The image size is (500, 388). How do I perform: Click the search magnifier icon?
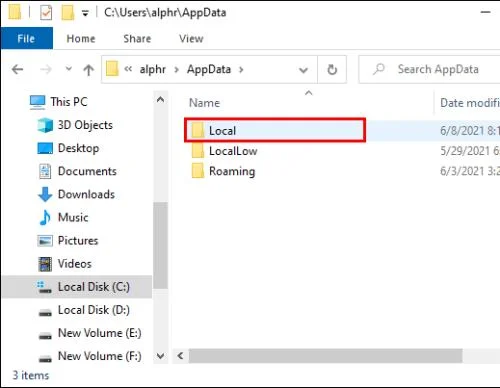pyautogui.click(x=379, y=69)
